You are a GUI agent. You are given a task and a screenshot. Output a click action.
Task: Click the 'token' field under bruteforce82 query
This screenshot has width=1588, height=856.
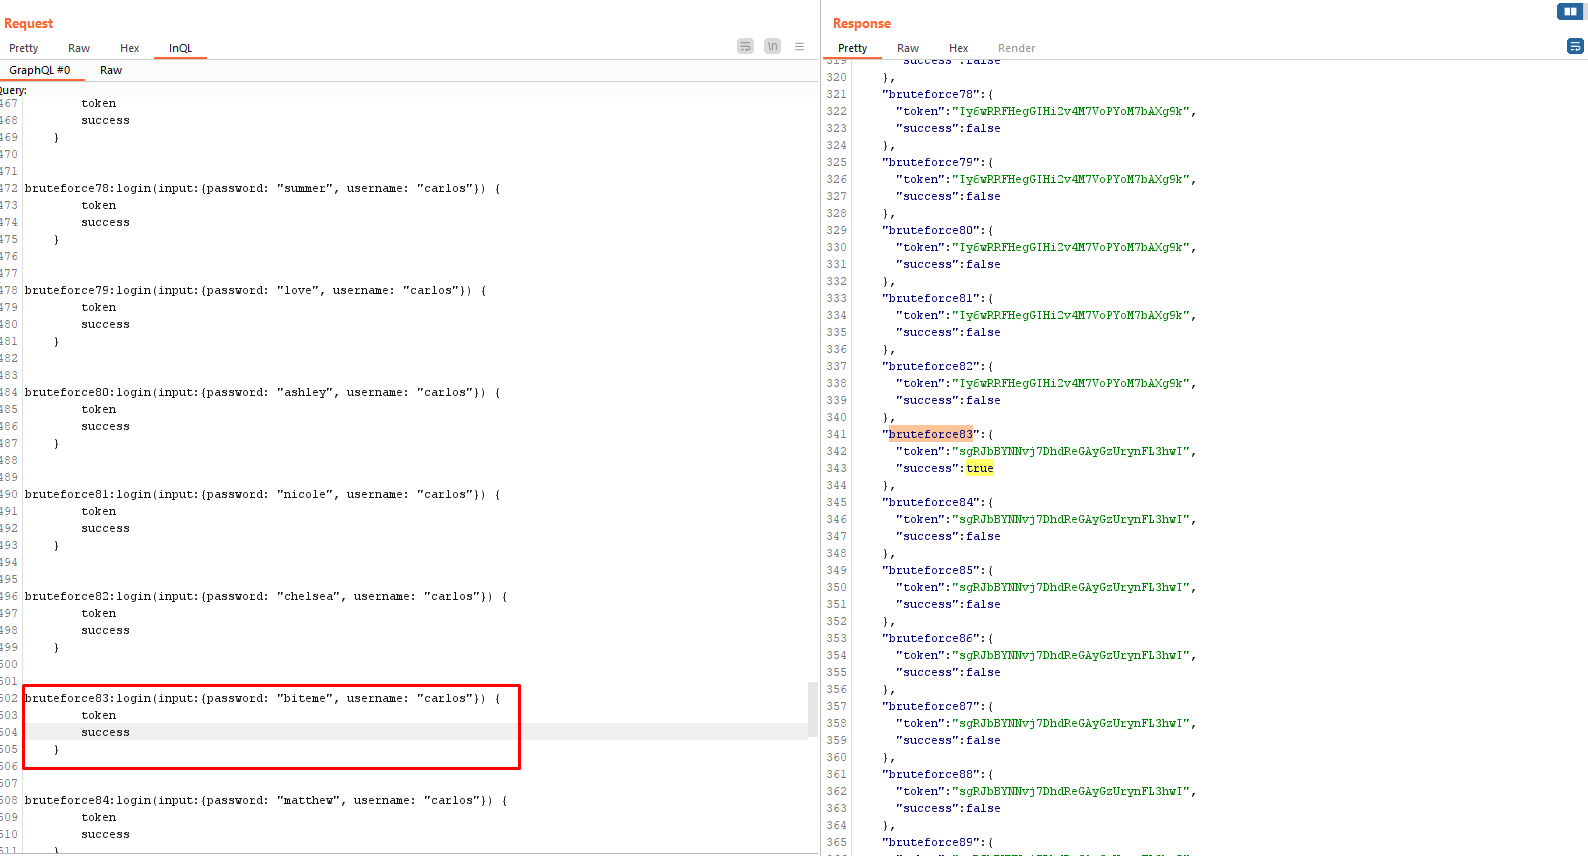(99, 613)
